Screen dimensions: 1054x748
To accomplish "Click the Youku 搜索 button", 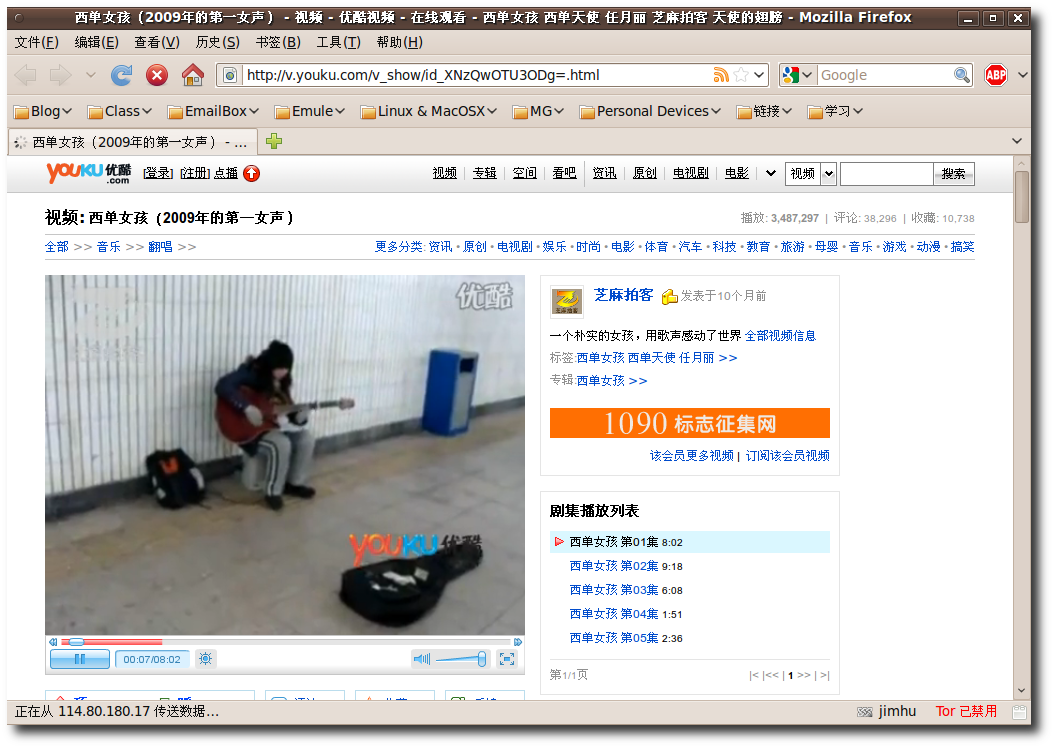I will pyautogui.click(x=954, y=173).
